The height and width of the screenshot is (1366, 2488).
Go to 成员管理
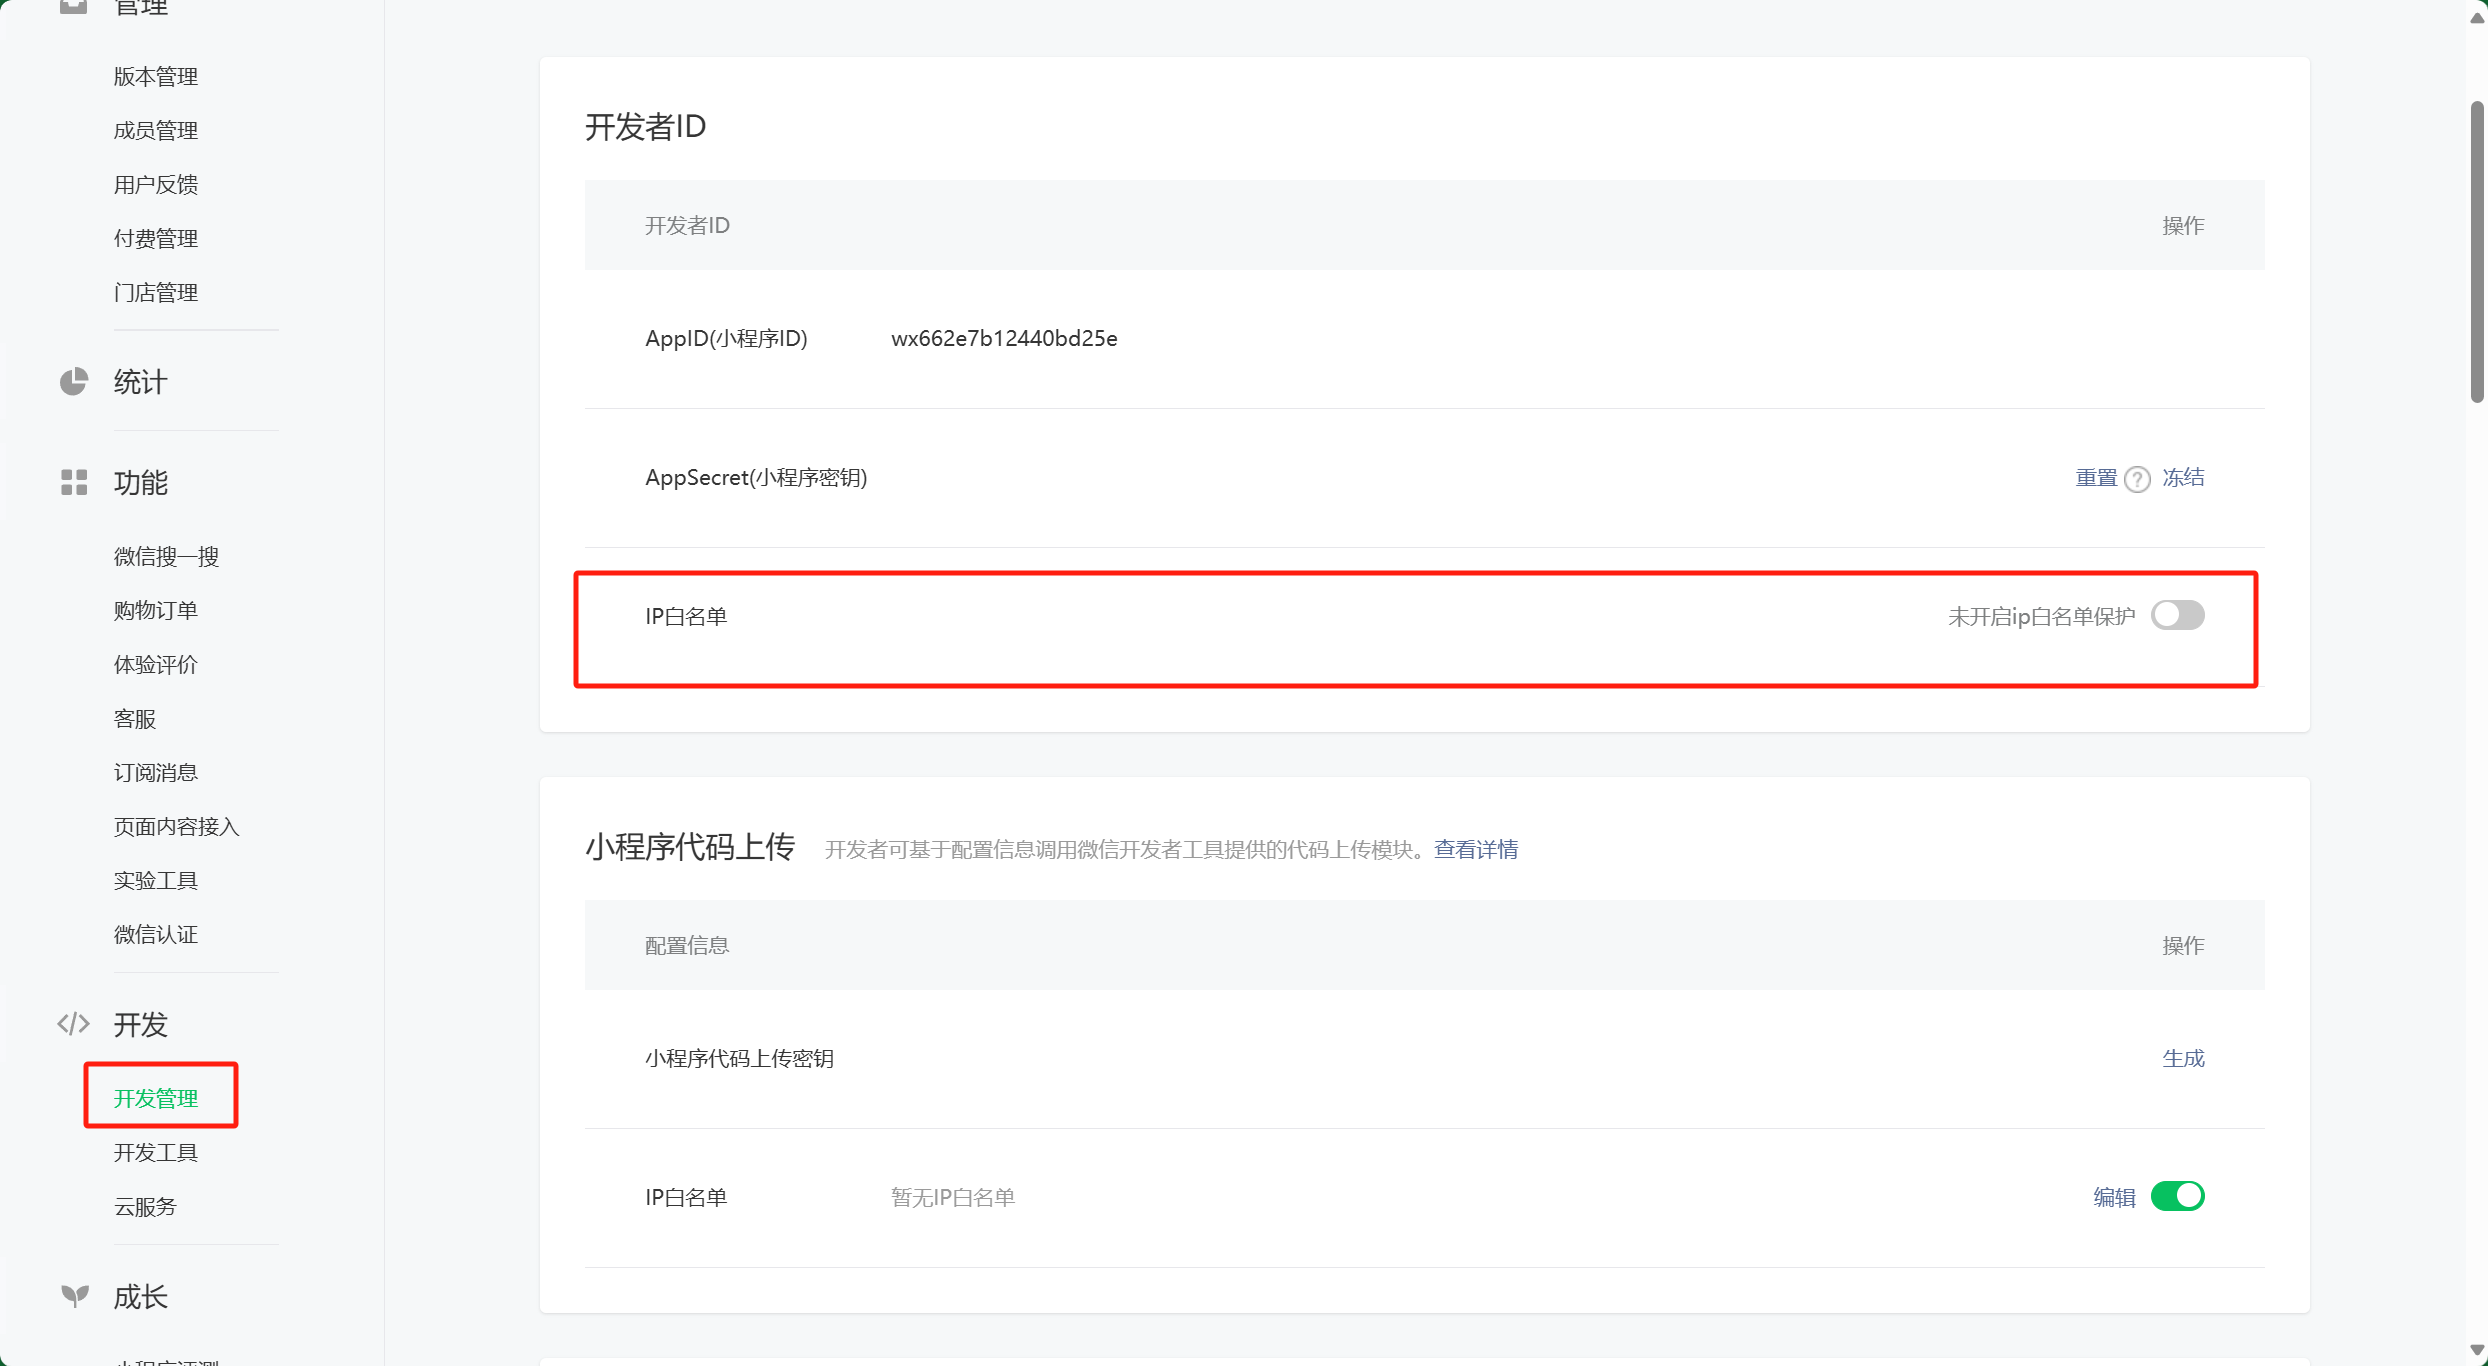155,129
